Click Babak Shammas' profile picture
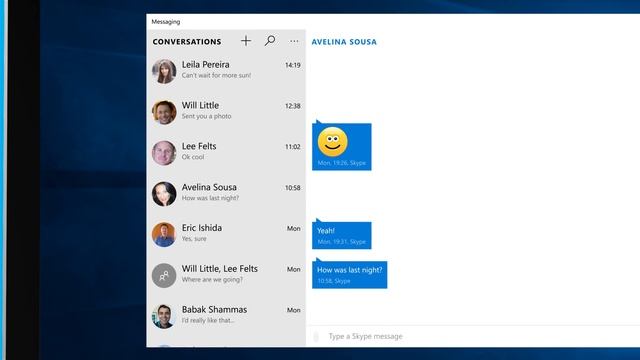Image resolution: width=640 pixels, height=360 pixels. coord(164,316)
